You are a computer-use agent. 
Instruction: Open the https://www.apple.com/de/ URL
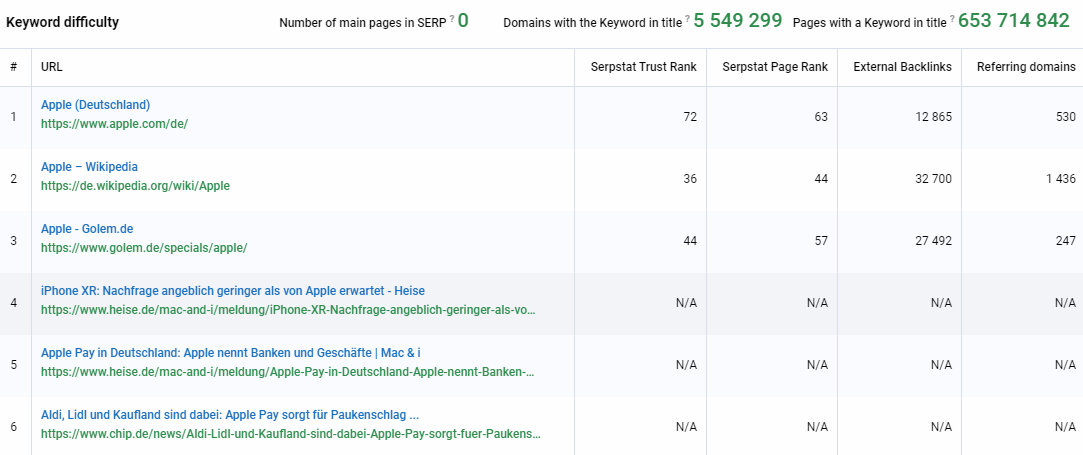[114, 124]
